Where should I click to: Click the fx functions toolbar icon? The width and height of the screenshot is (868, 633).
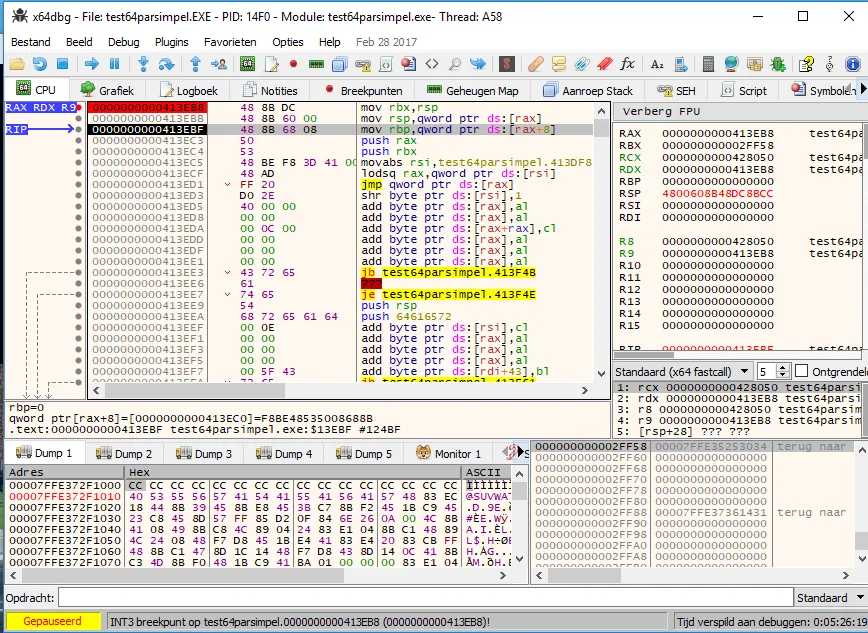click(627, 64)
